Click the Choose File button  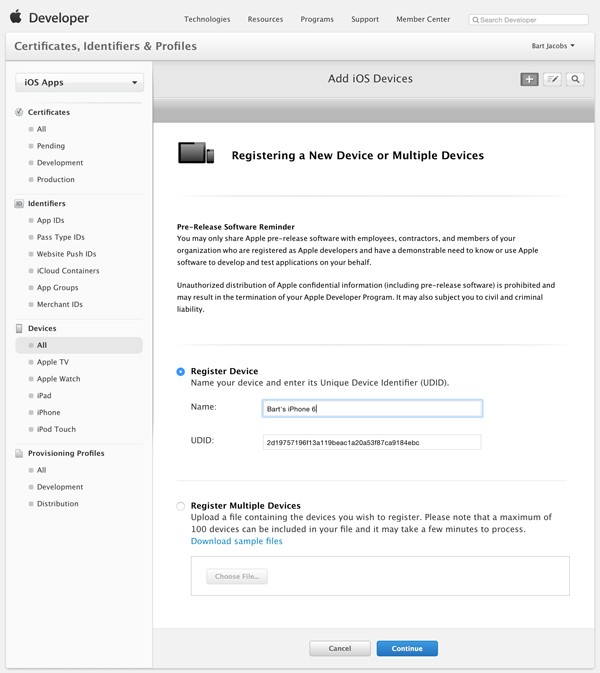pos(237,576)
